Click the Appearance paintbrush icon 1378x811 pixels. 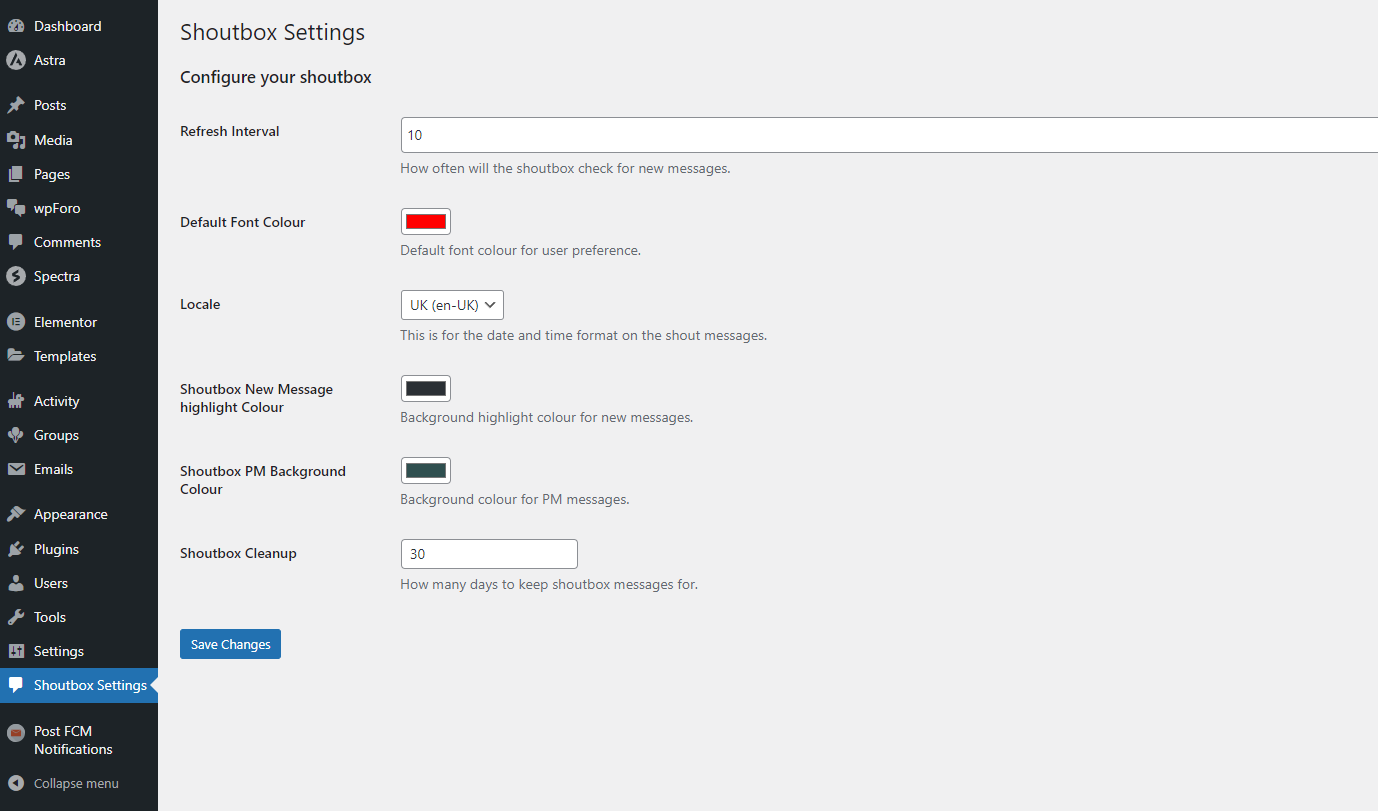click(16, 514)
